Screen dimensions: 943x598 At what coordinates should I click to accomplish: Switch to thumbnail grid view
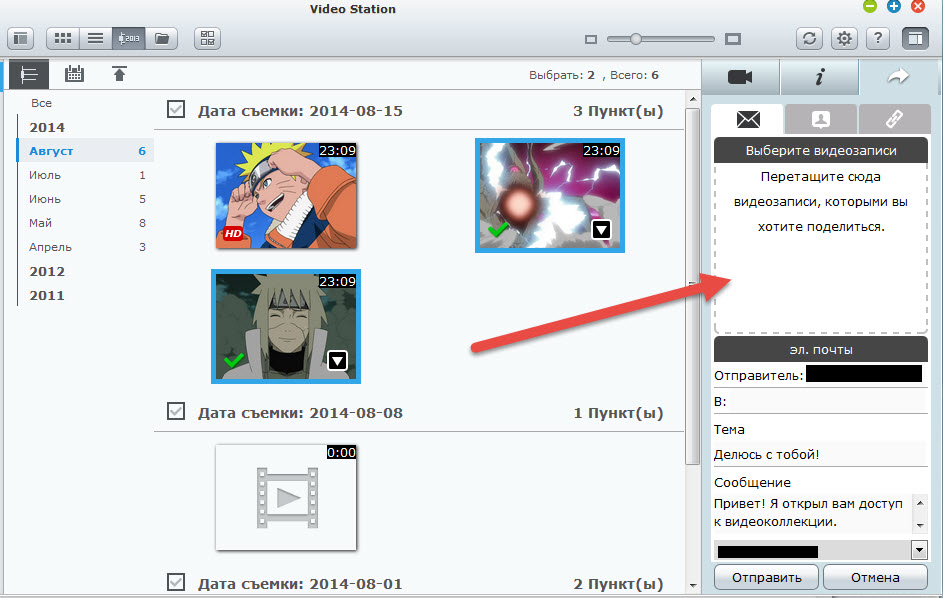63,39
